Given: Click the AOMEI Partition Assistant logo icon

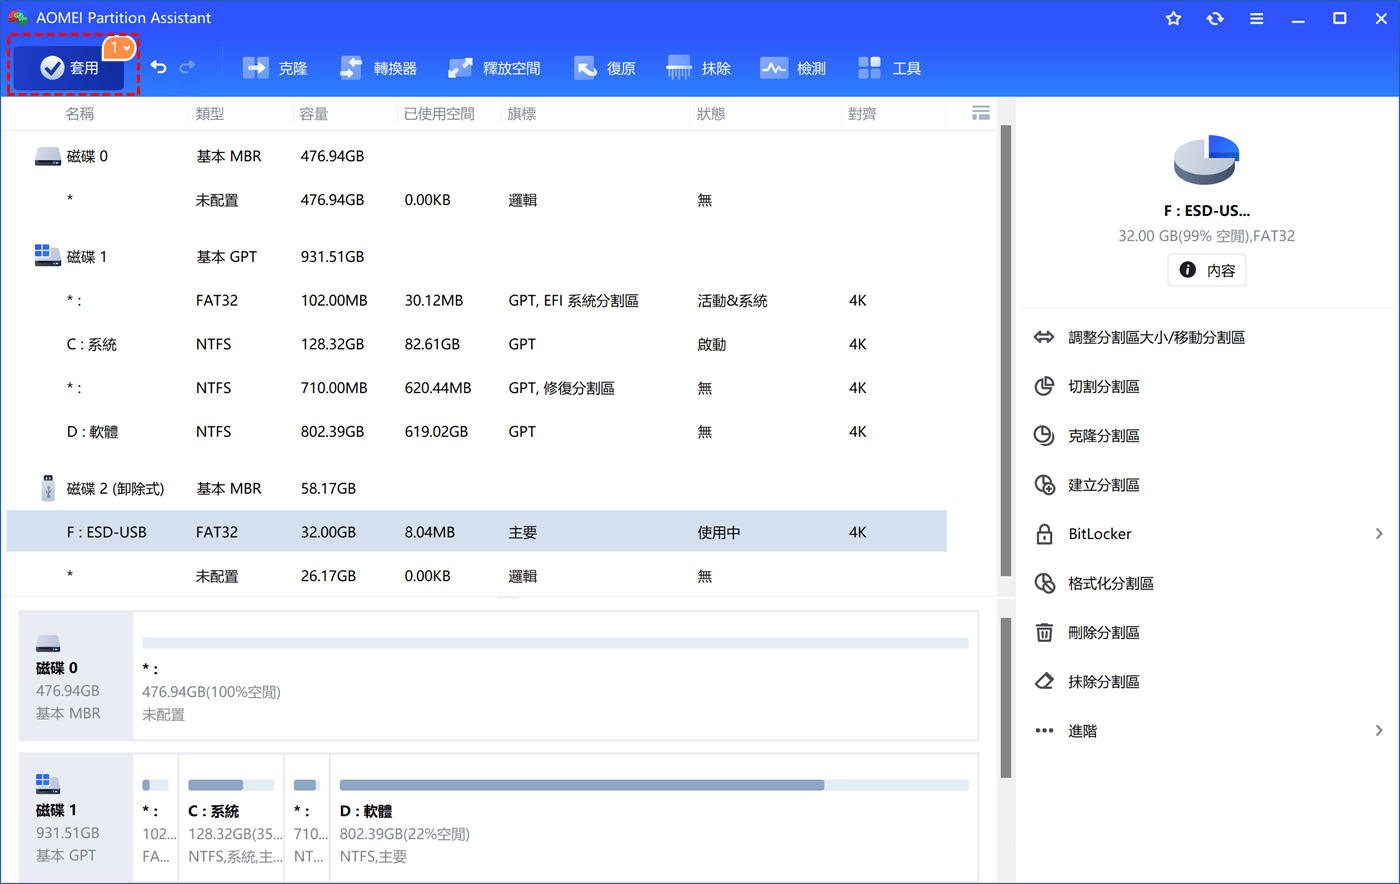Looking at the screenshot, I should (17, 17).
